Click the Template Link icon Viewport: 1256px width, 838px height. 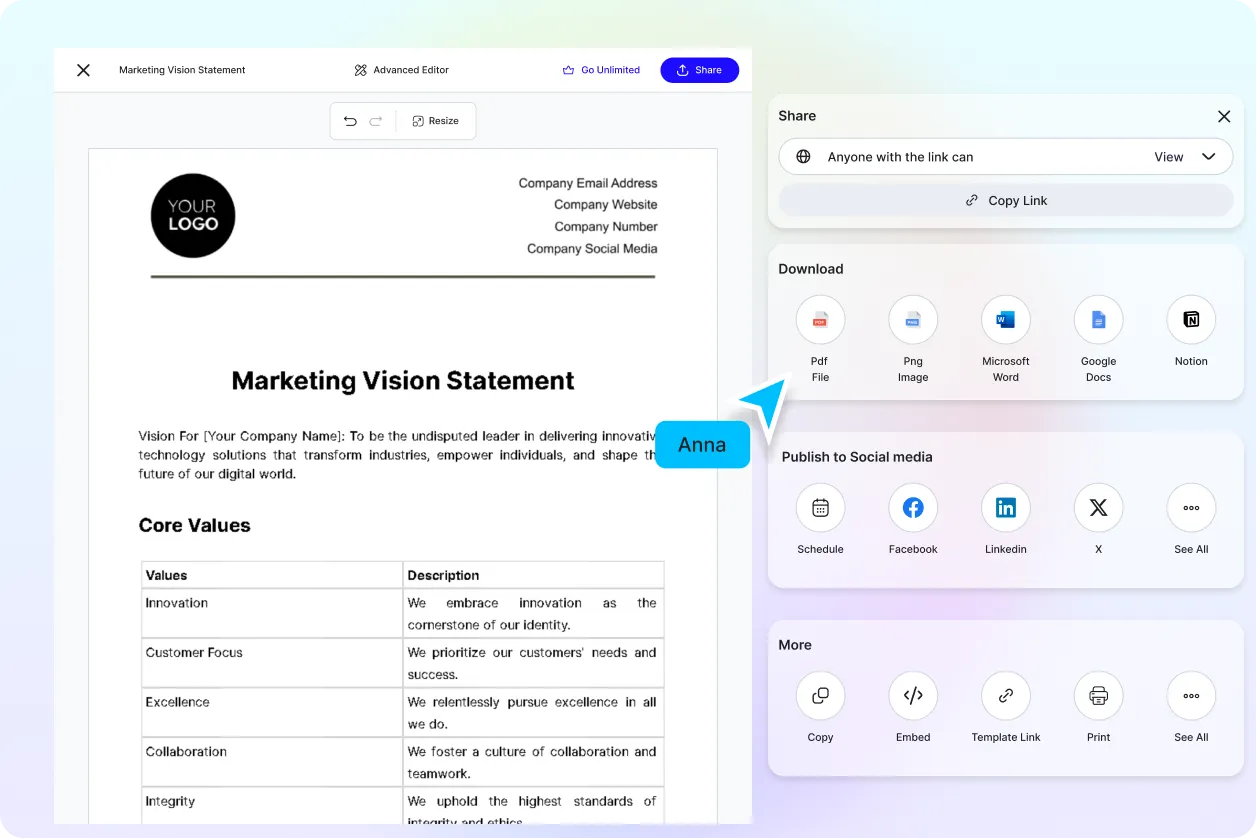pos(1005,696)
